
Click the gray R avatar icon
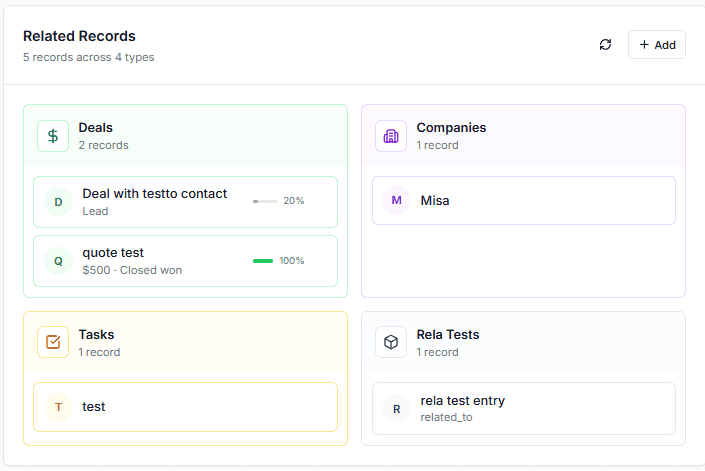[x=397, y=408]
